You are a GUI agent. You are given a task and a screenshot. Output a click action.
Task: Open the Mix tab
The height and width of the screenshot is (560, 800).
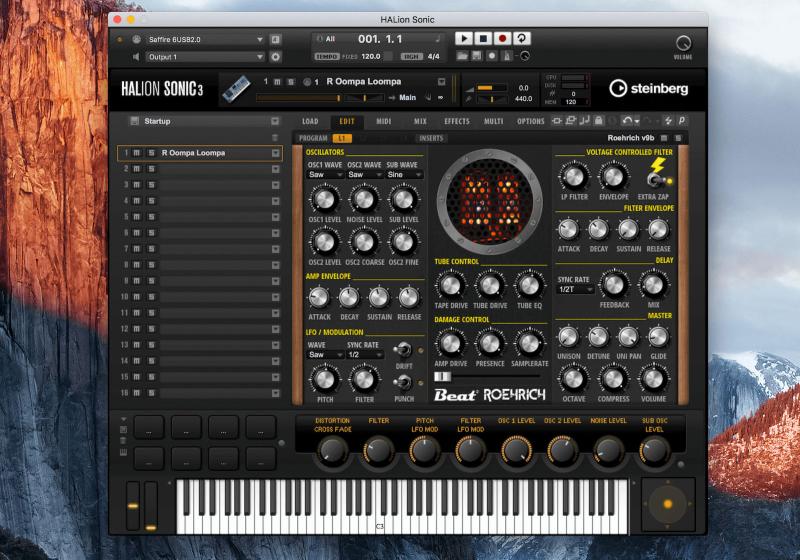tap(420, 121)
